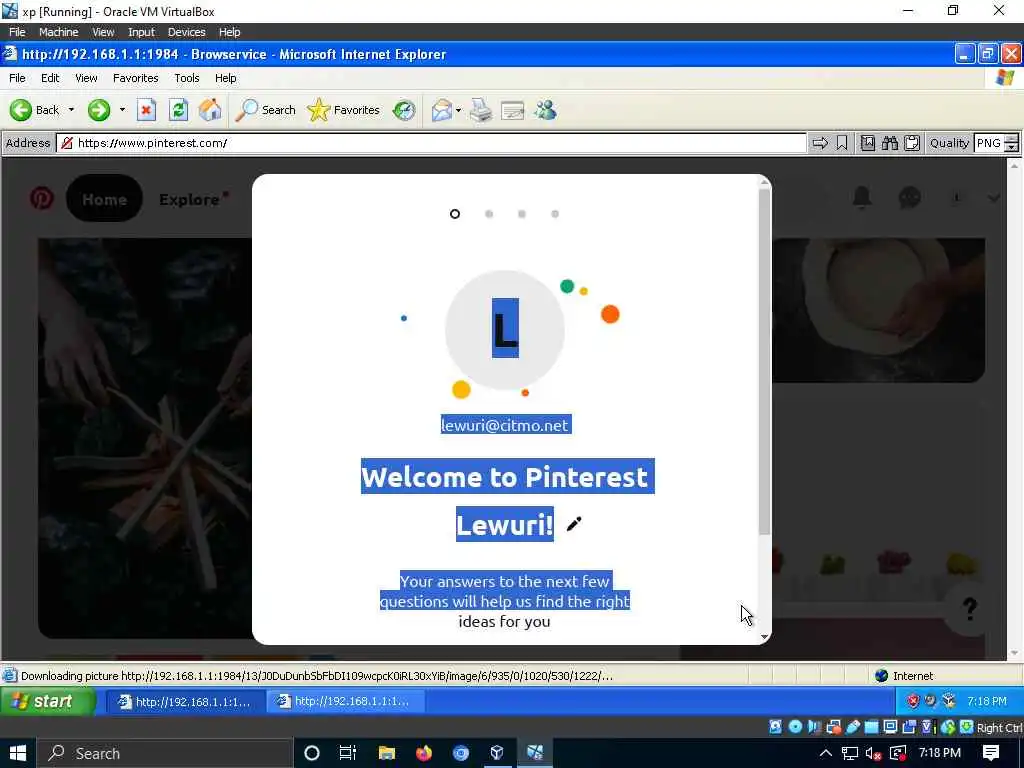The width and height of the screenshot is (1024, 768).
Task: Select the first onboarding step dot
Action: tap(455, 214)
